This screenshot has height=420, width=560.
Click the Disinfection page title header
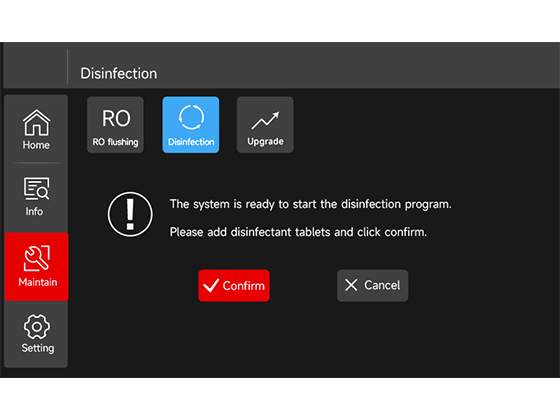coord(119,74)
